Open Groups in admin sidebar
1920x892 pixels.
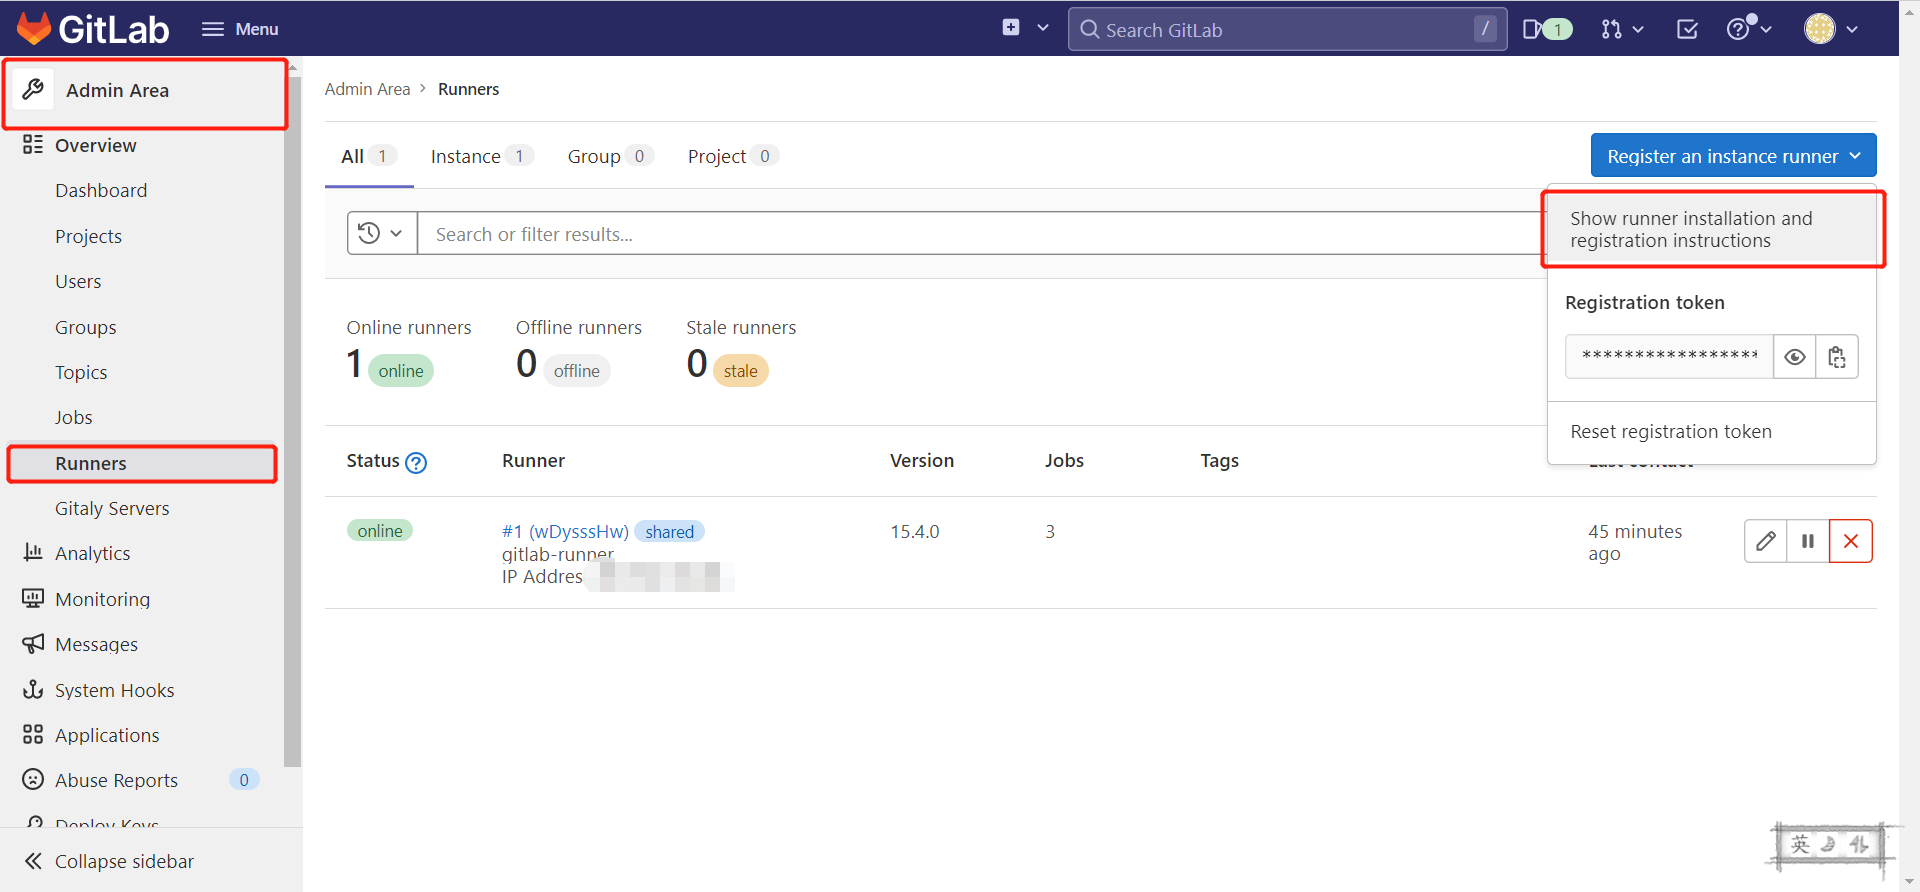point(86,327)
